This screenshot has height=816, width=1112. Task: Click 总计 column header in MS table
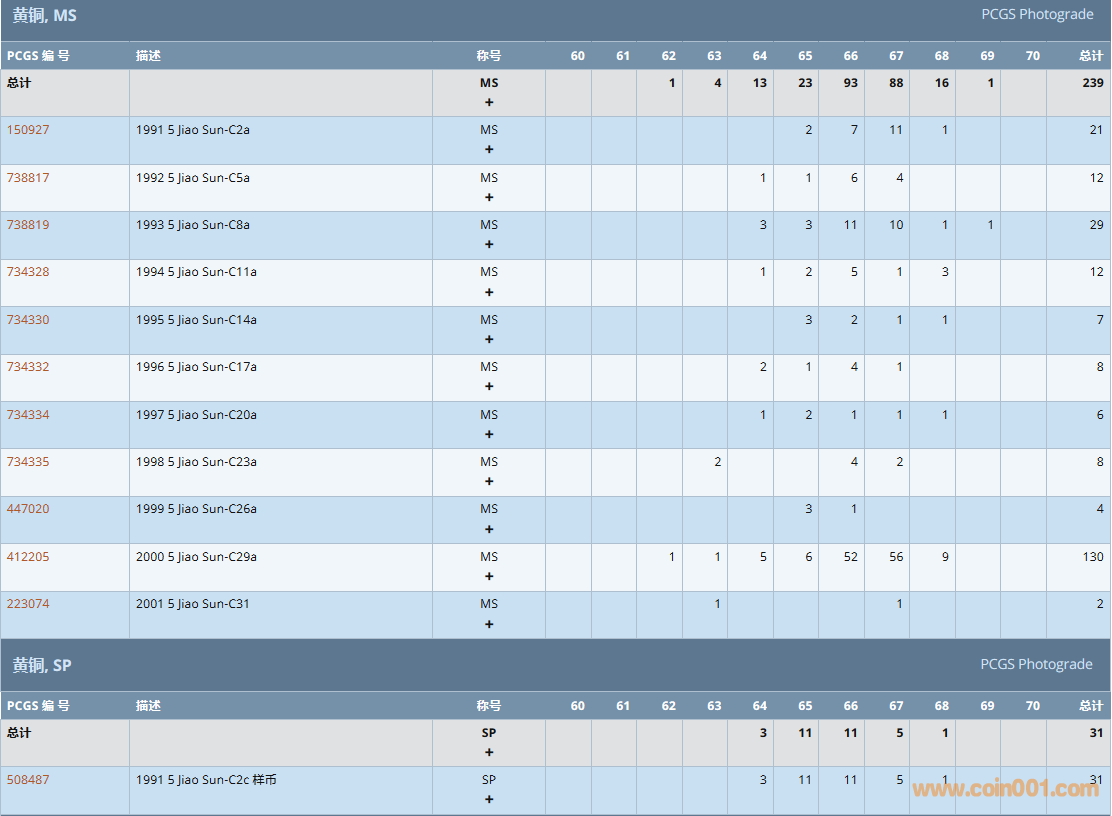(x=1091, y=56)
